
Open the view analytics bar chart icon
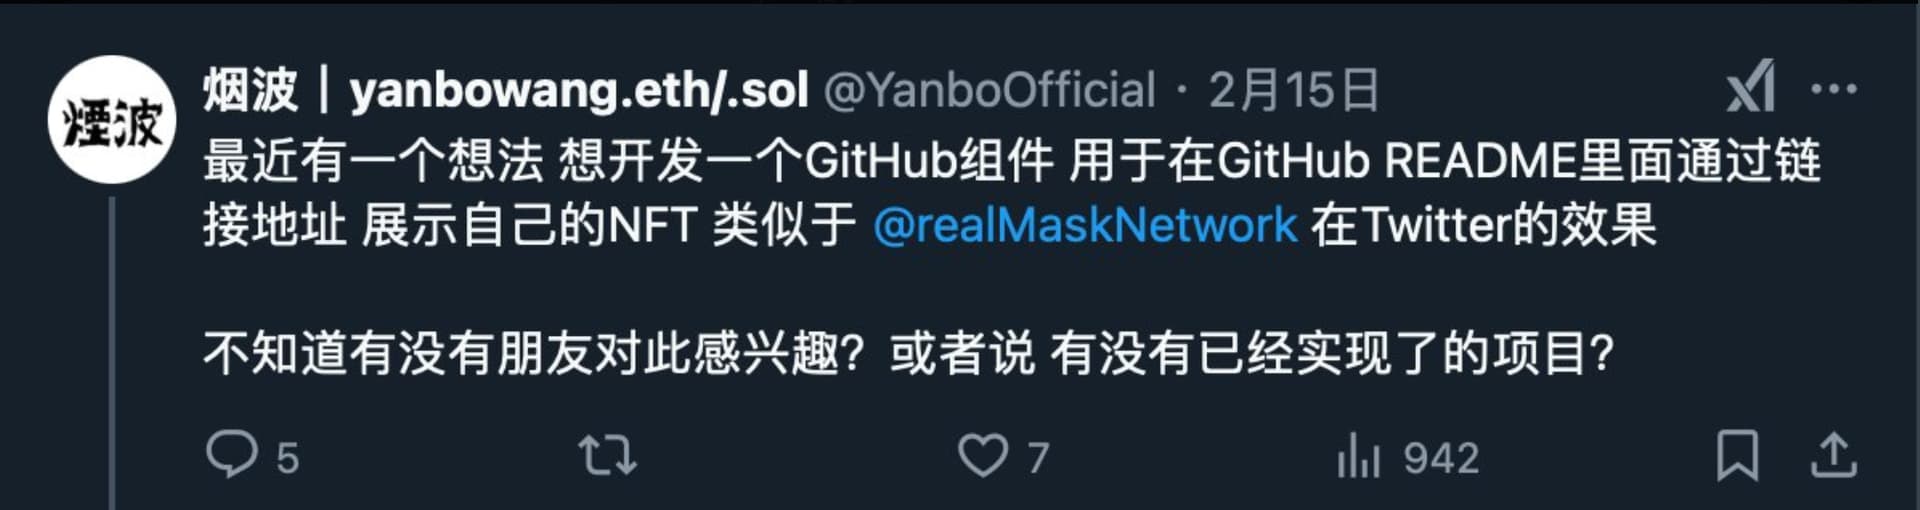[1358, 455]
